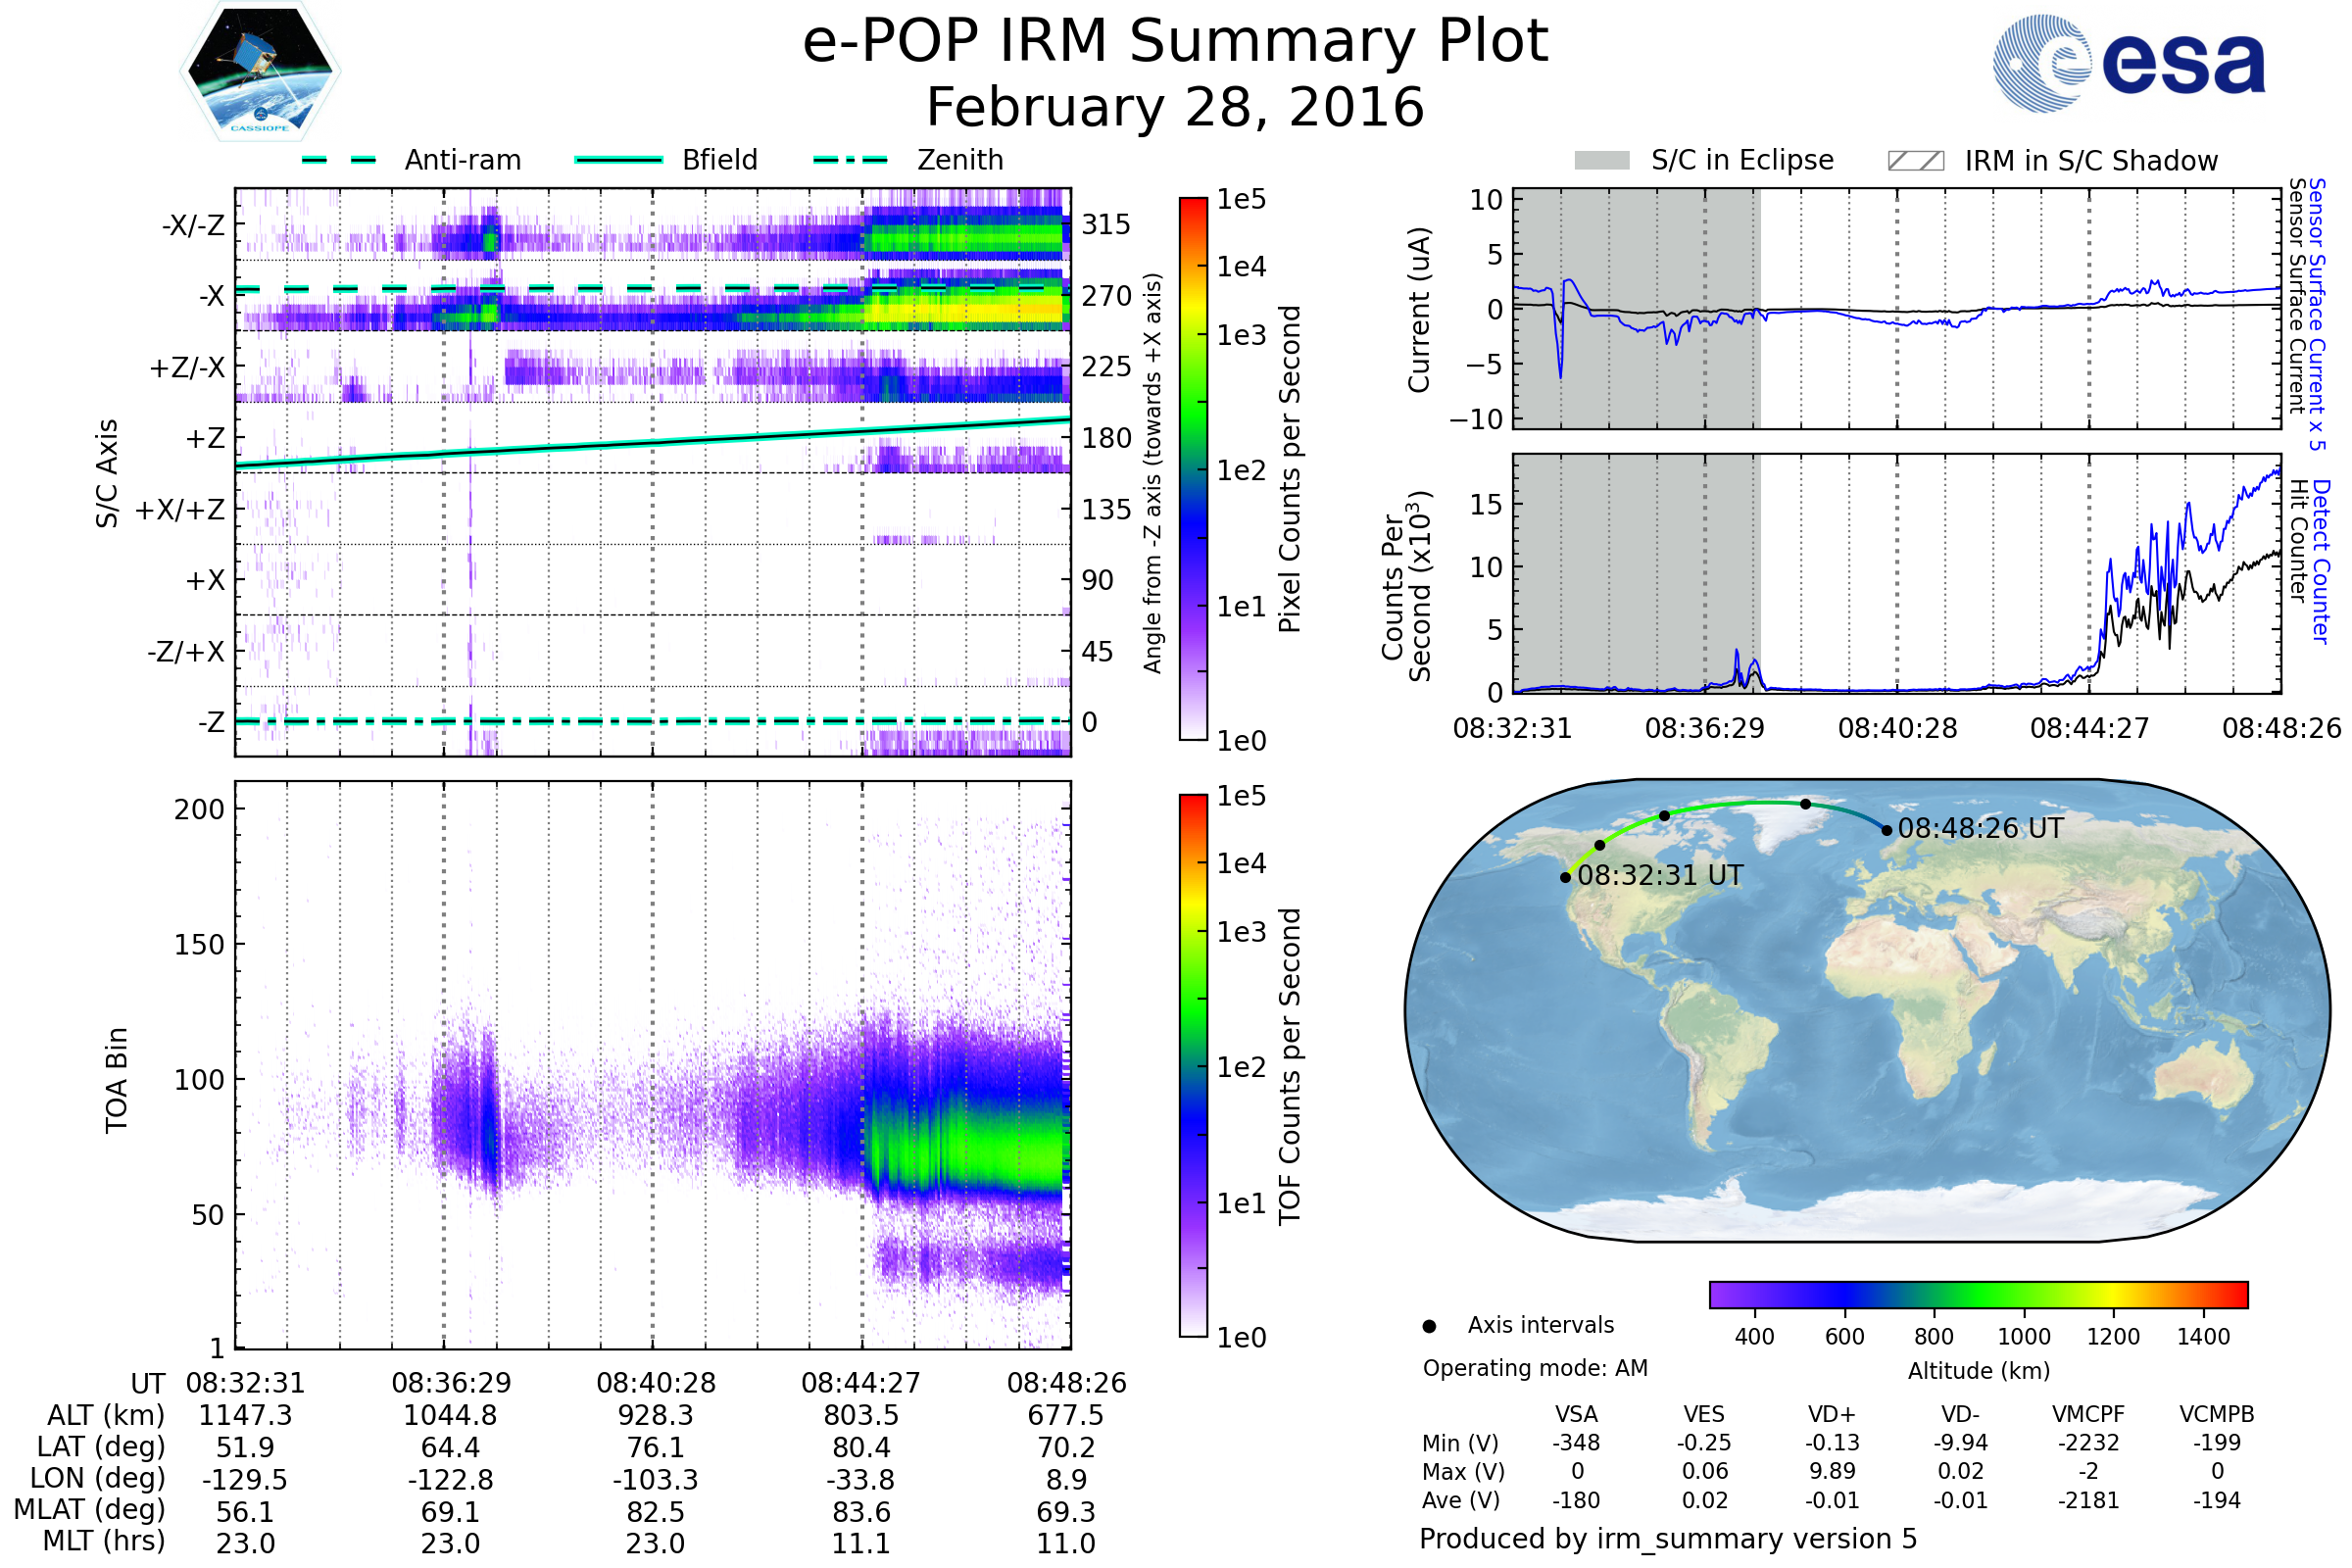The width and height of the screenshot is (2352, 1568).
Task: Click the Sensor Surface Current x 5 label
Action: [x=2318, y=314]
